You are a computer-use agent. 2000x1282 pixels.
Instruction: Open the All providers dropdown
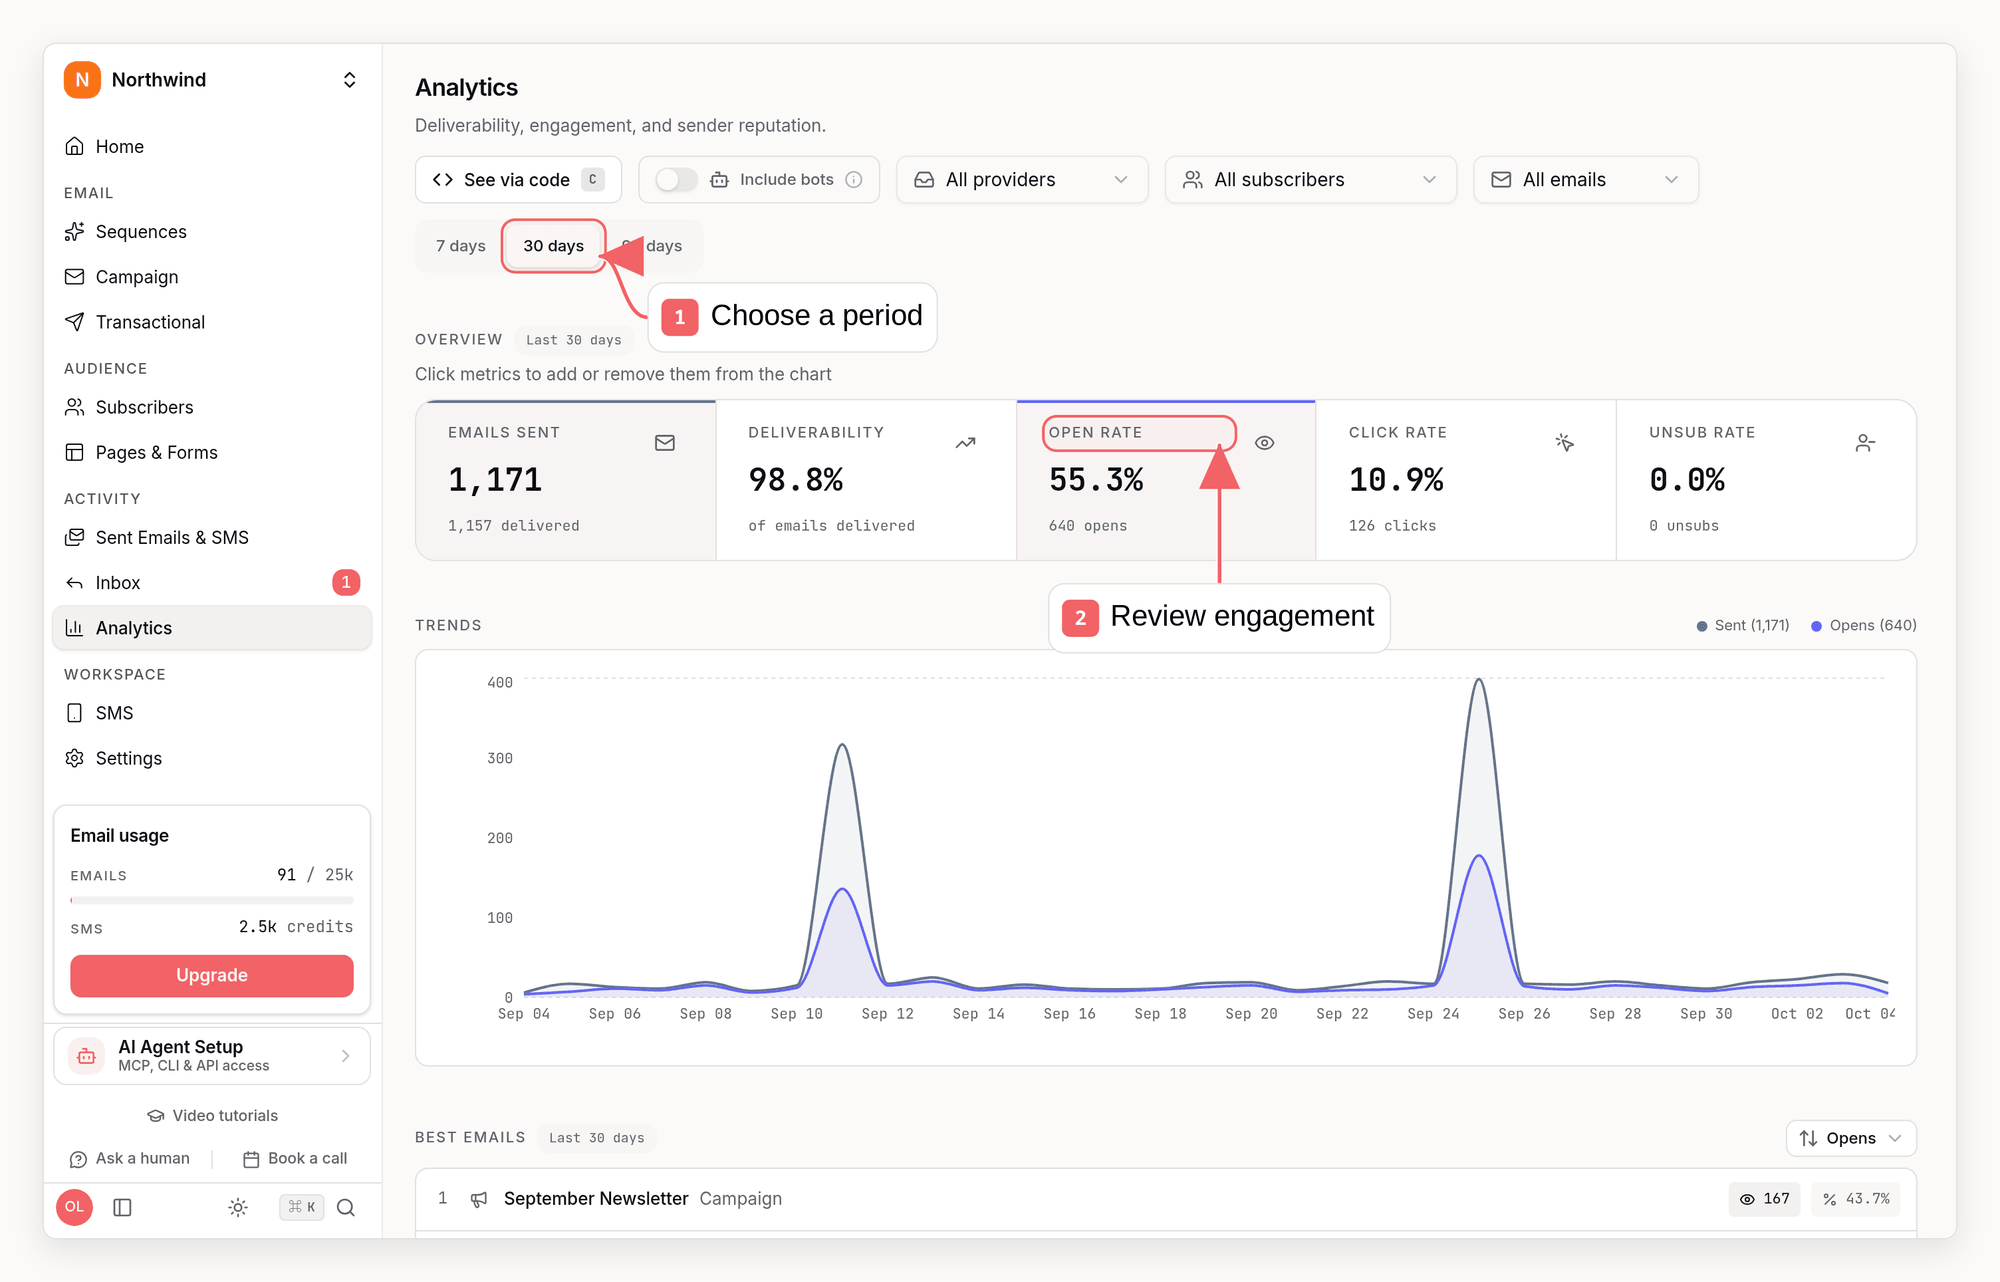[x=1022, y=180]
